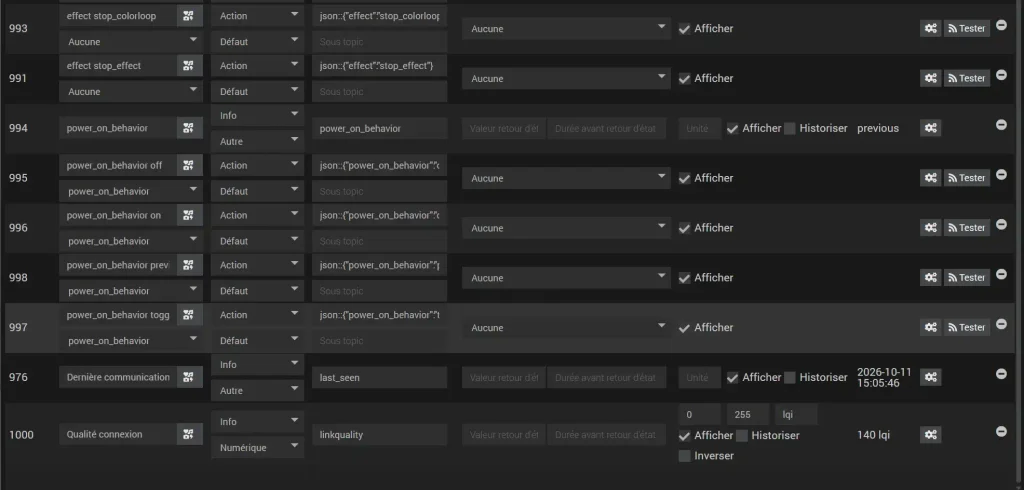Remove command 991 with minus icon

[1001, 75]
